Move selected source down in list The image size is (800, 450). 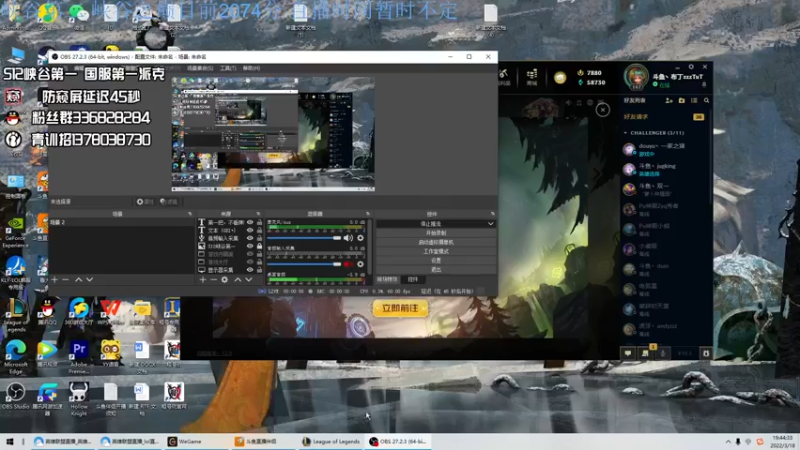click(248, 280)
